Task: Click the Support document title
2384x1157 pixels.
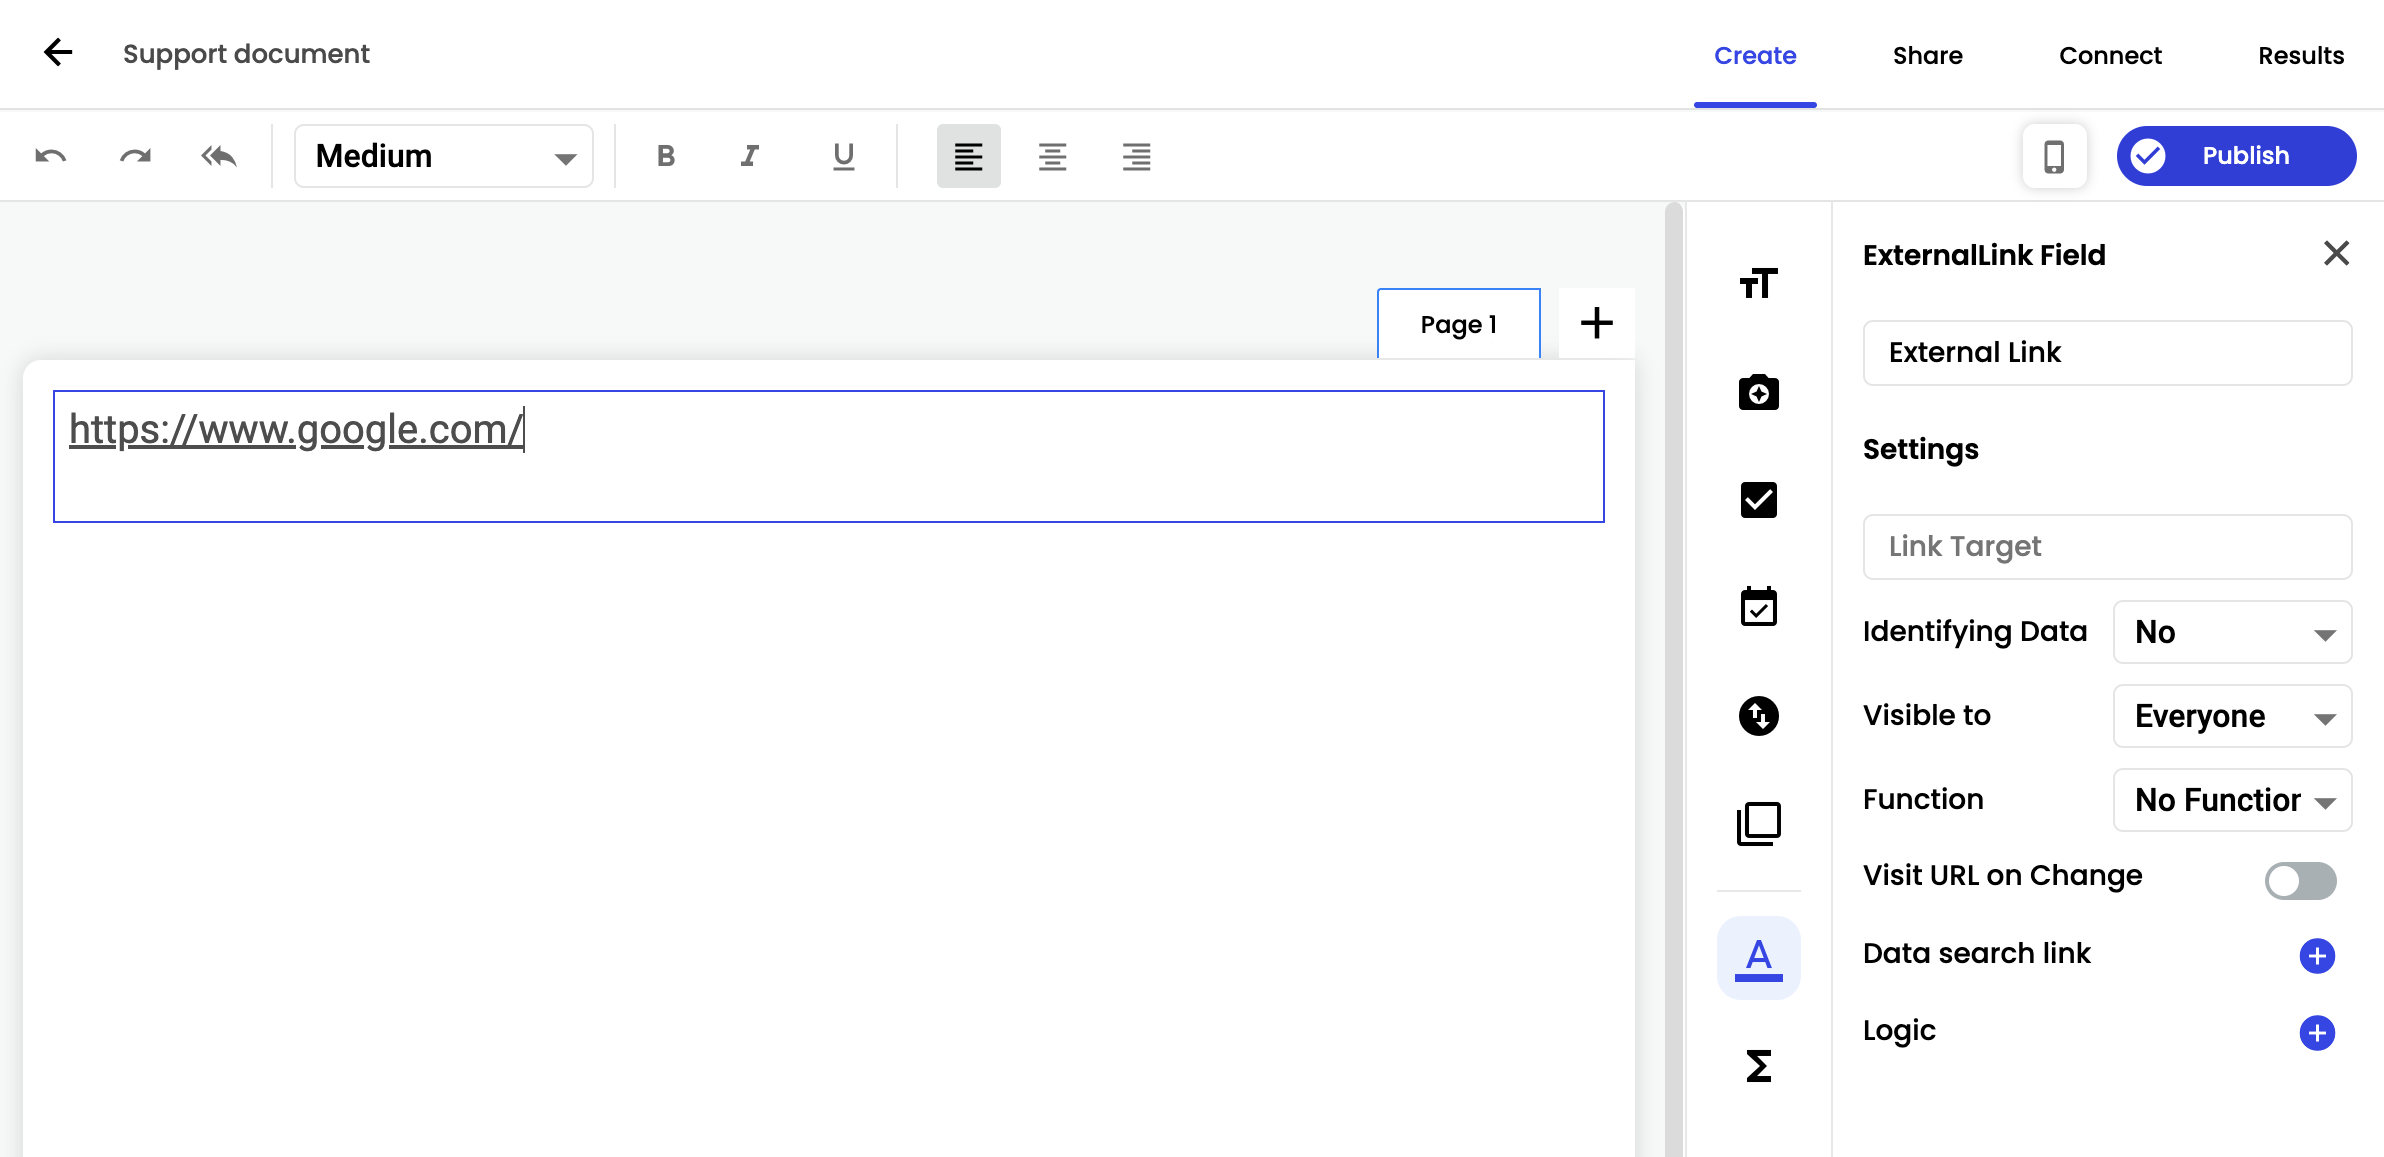Action: (x=246, y=53)
